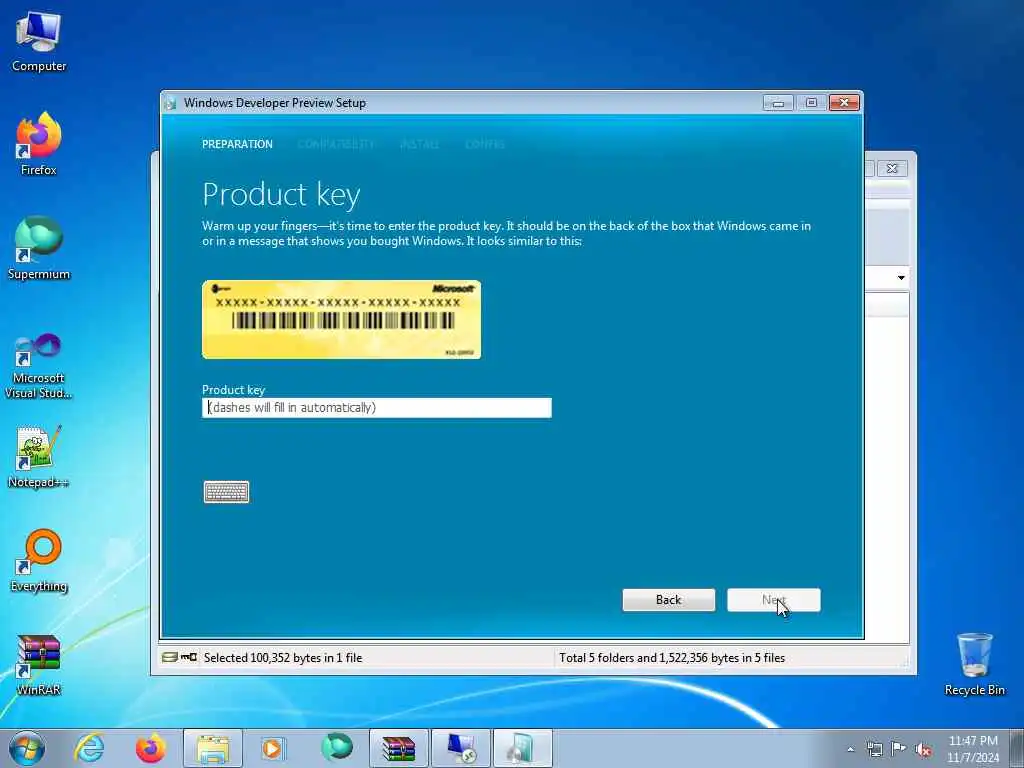Launch Notepad++ from the desktop
Viewport: 1024px width, 768px height.
pos(39,457)
